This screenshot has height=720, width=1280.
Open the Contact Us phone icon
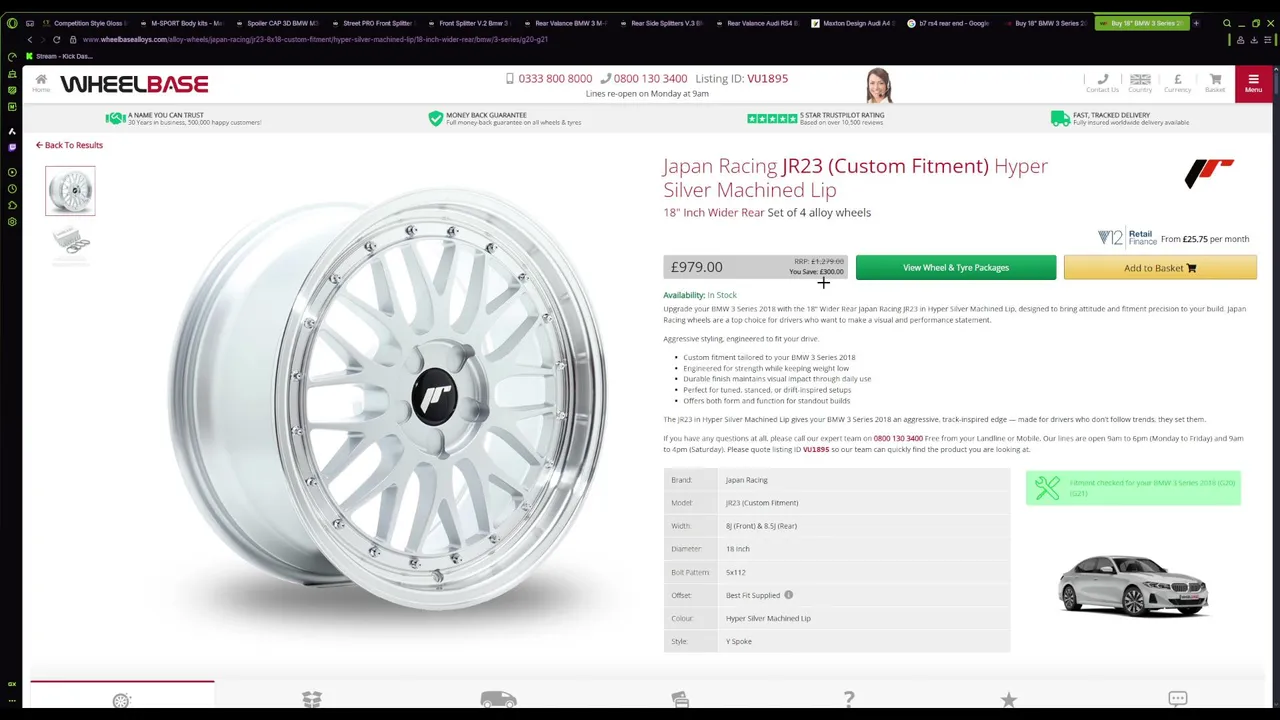(x=1102, y=82)
